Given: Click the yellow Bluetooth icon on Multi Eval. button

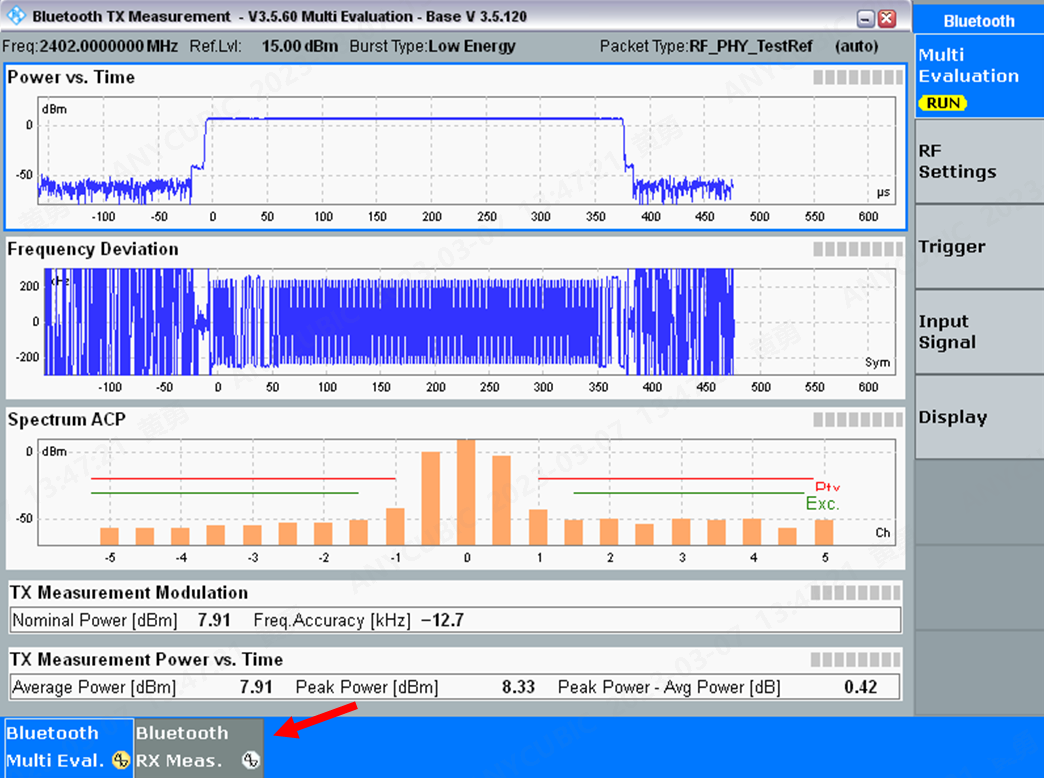Looking at the screenshot, I should pos(119,762).
